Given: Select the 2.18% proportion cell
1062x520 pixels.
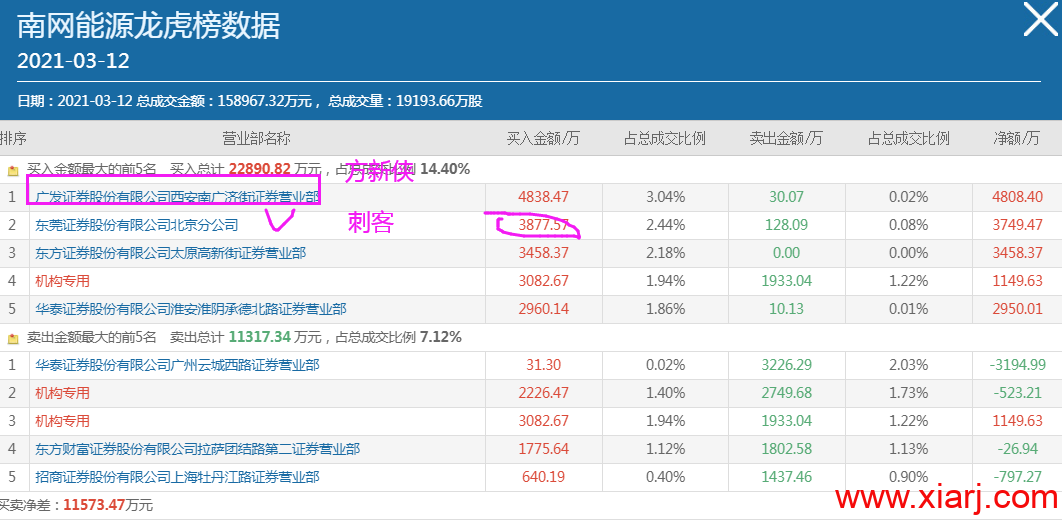Looking at the screenshot, I should (665, 253).
